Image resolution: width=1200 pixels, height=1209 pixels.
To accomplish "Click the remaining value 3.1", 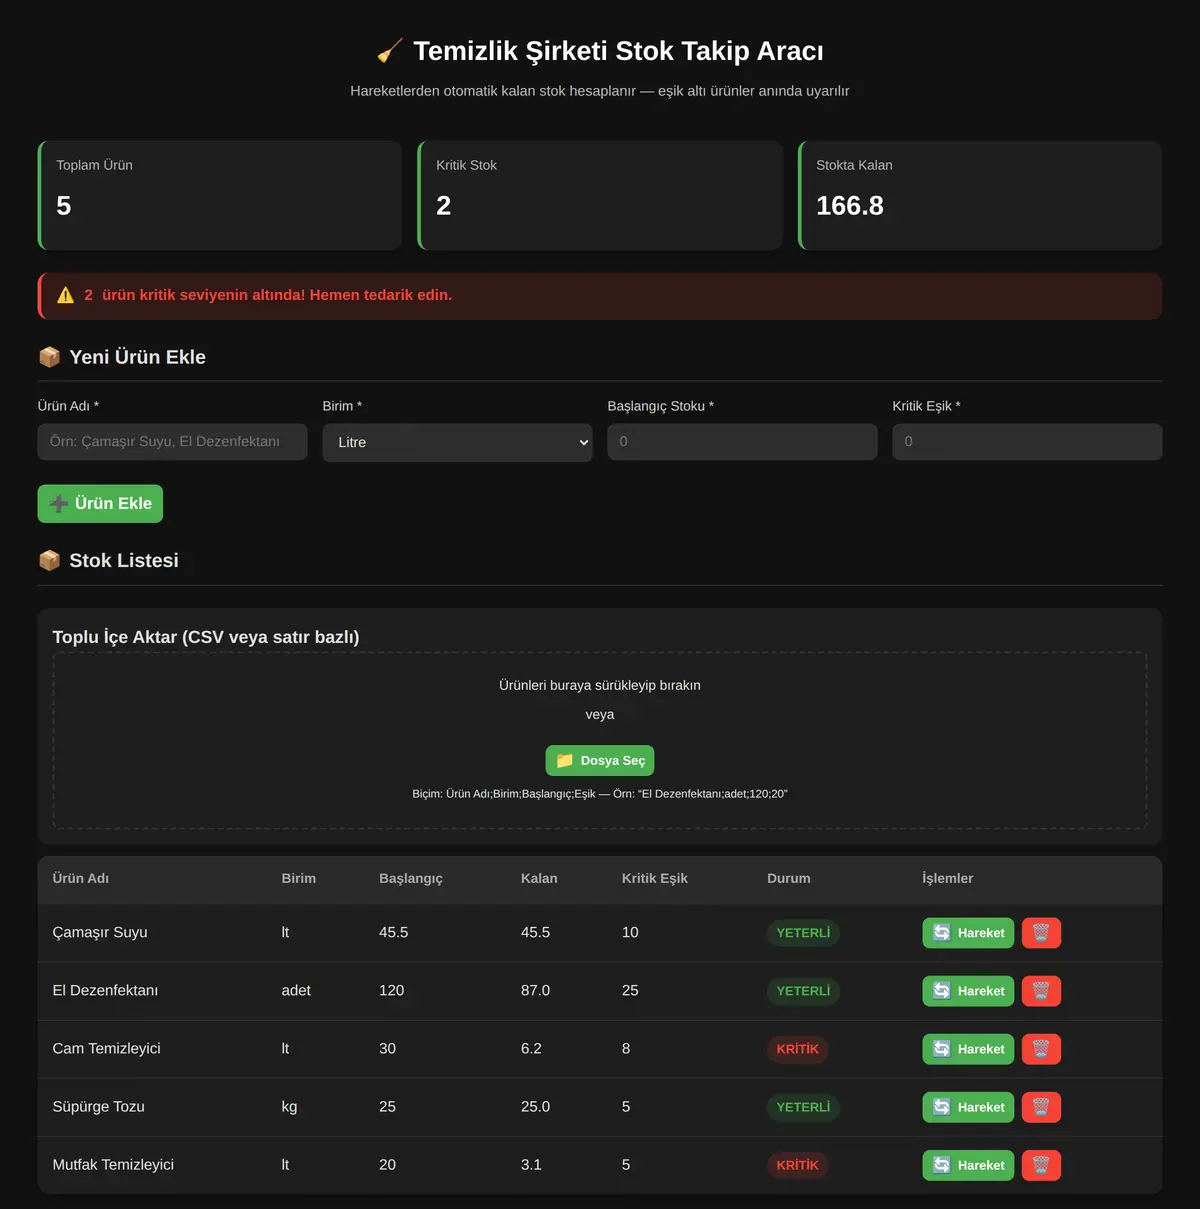I will (531, 1164).
